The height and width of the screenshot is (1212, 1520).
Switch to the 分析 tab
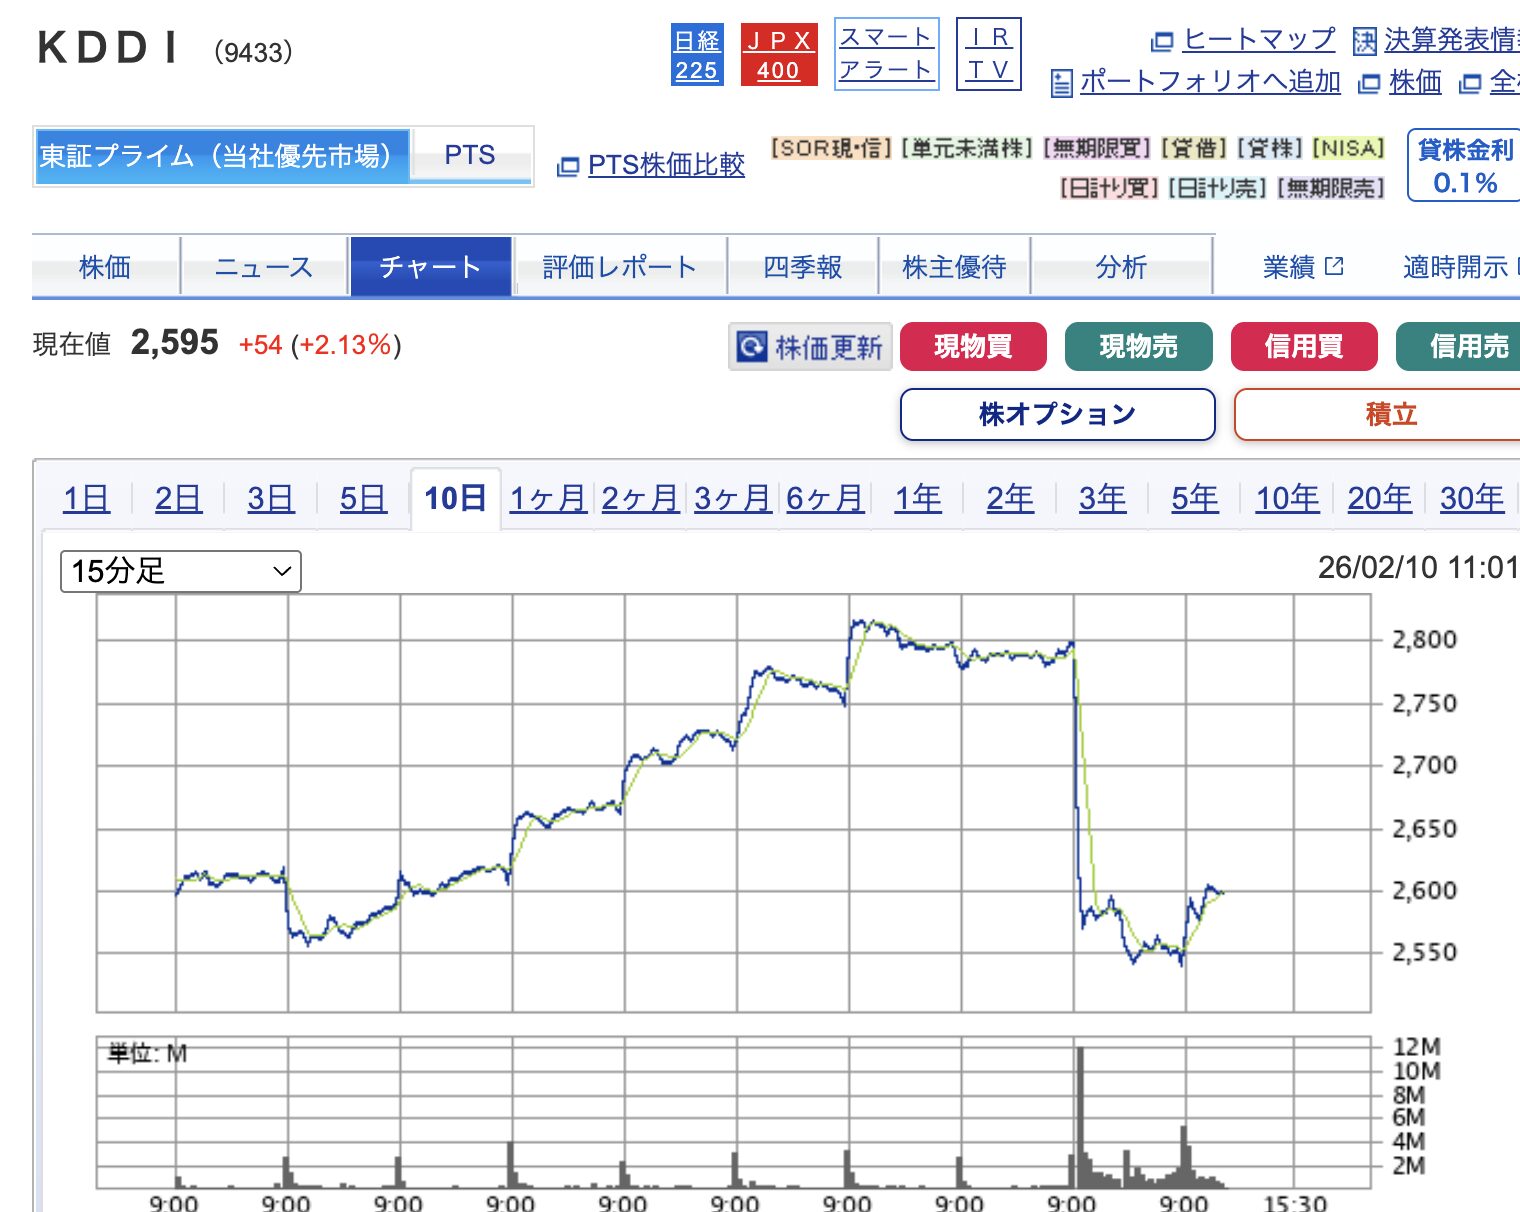pyautogui.click(x=1121, y=266)
